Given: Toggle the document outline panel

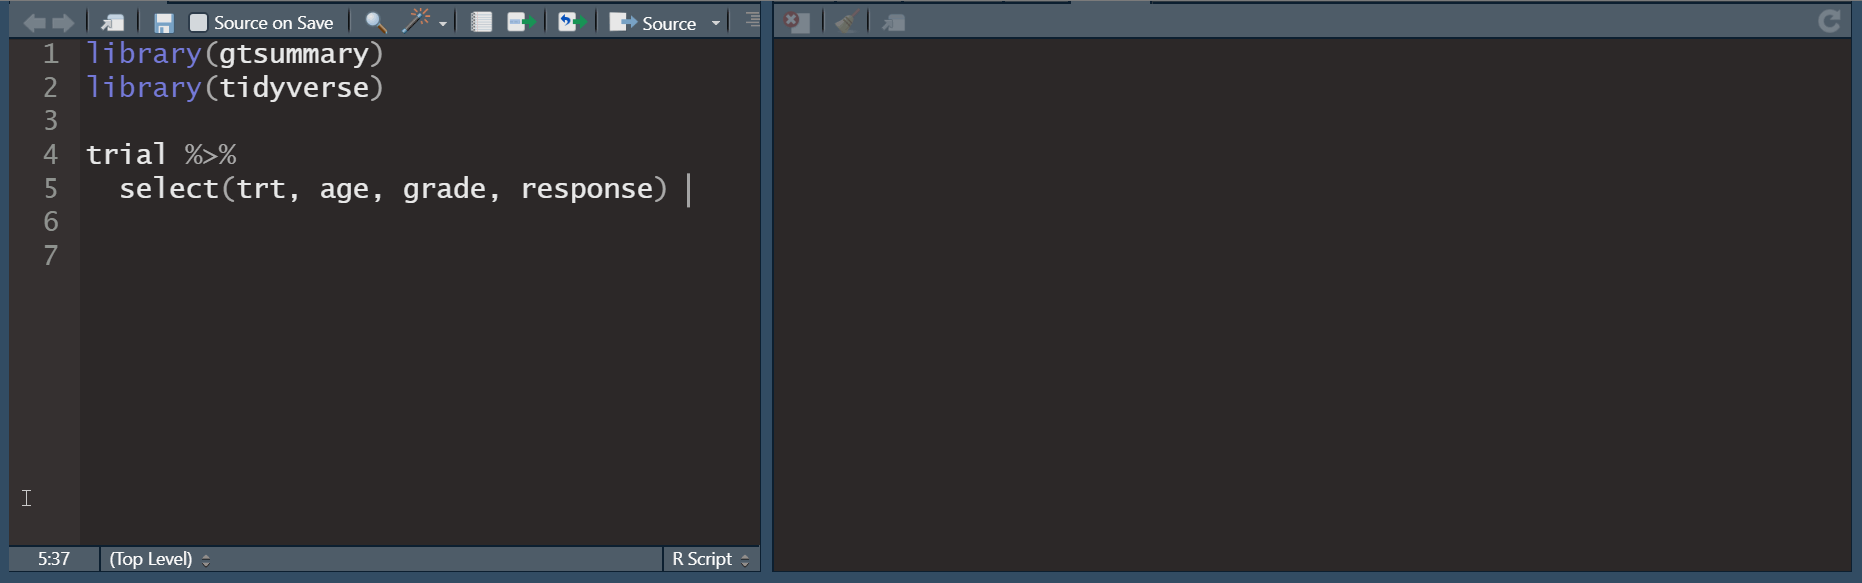Looking at the screenshot, I should click(751, 21).
